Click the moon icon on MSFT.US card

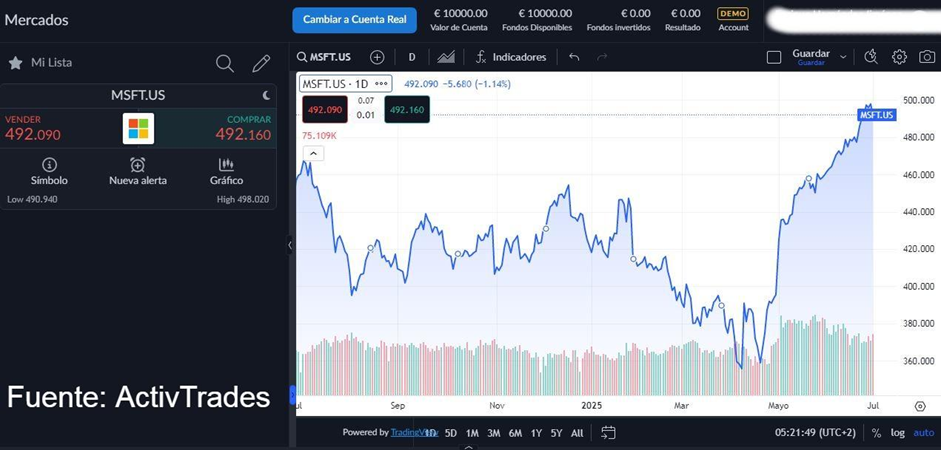pos(266,95)
